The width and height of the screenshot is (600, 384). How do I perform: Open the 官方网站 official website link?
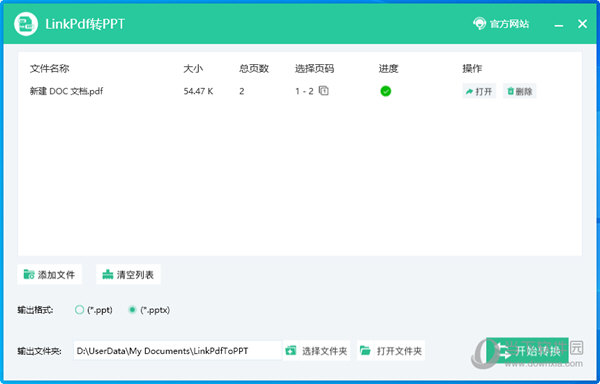[x=501, y=24]
